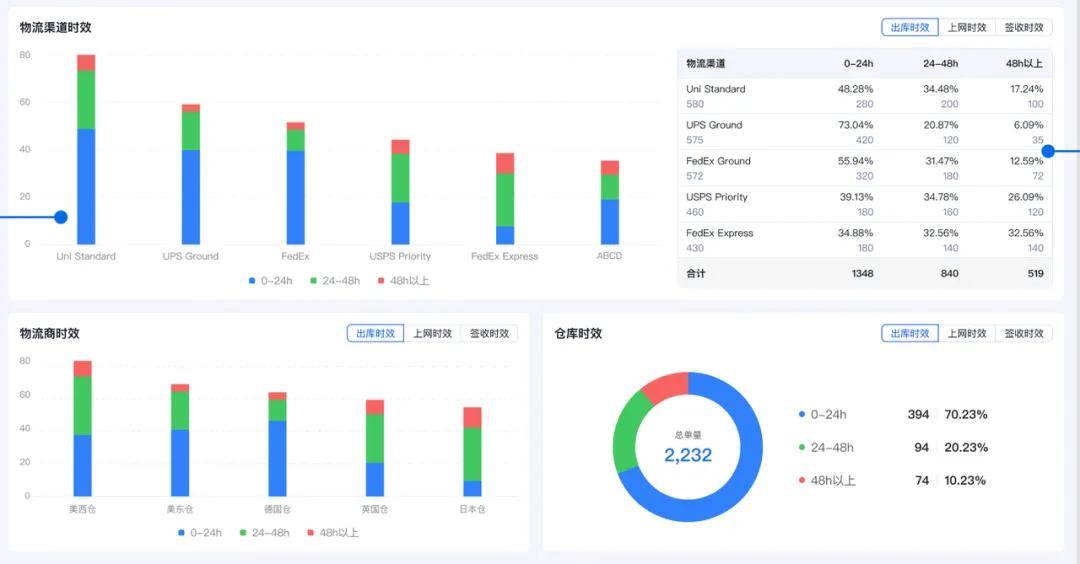Switch to 上网时效 tab in 物流渠道时效 panel
The image size is (1080, 564).
click(x=967, y=28)
